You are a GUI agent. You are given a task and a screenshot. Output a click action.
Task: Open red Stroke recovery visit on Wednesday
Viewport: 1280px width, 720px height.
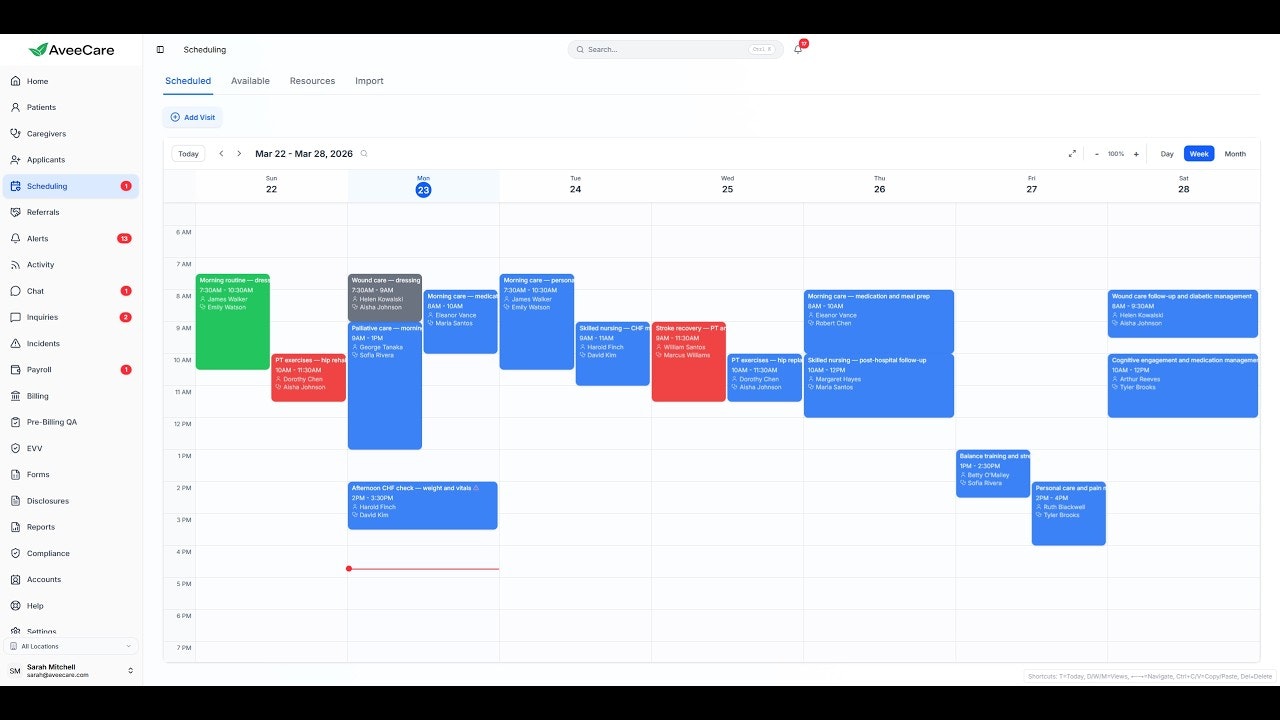click(x=688, y=362)
